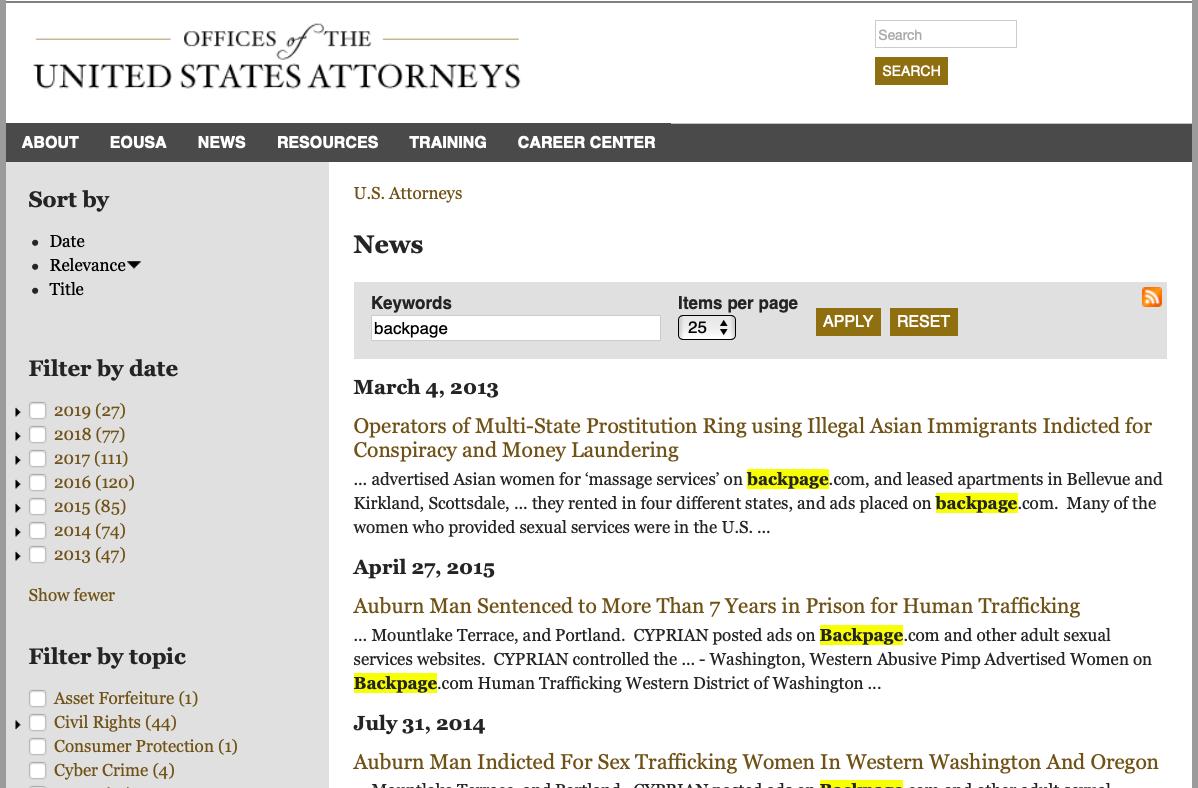Screen dimensions: 1198x788
Task: Open the Items per page dropdown
Action: (707, 328)
